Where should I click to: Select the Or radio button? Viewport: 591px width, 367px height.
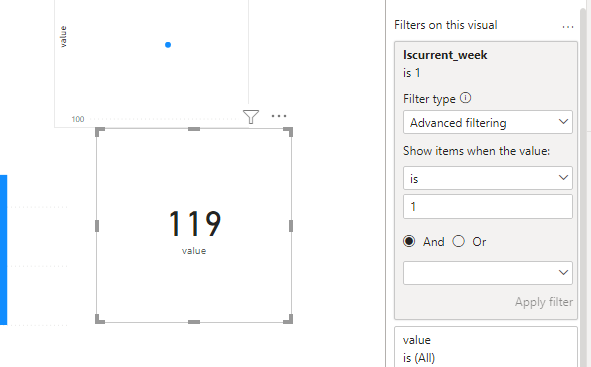point(458,241)
